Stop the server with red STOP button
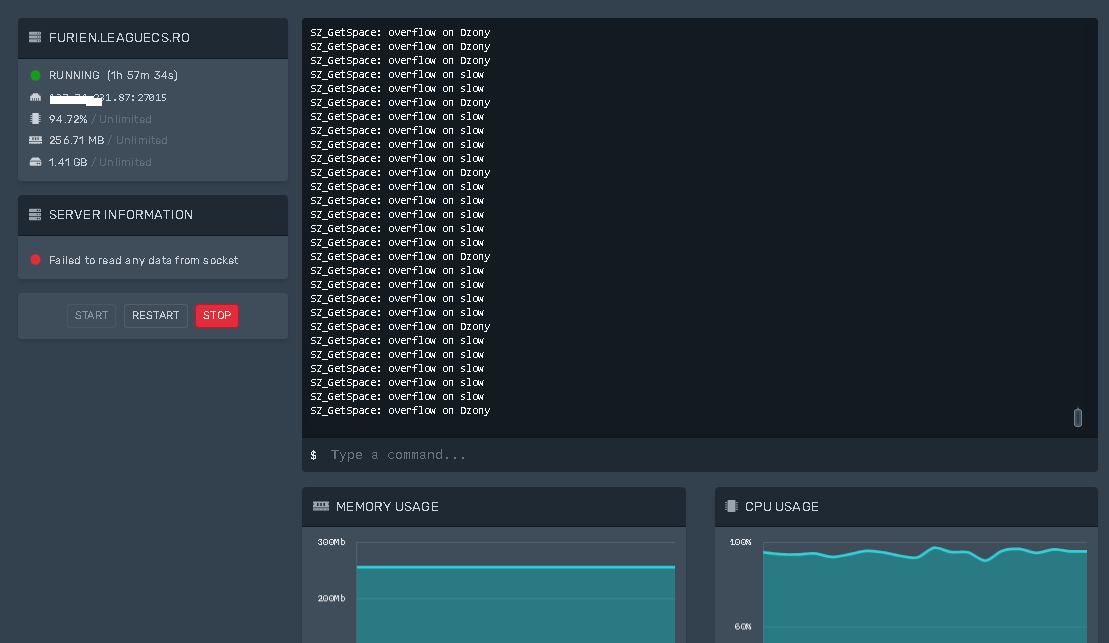This screenshot has height=643, width=1109. (x=216, y=315)
